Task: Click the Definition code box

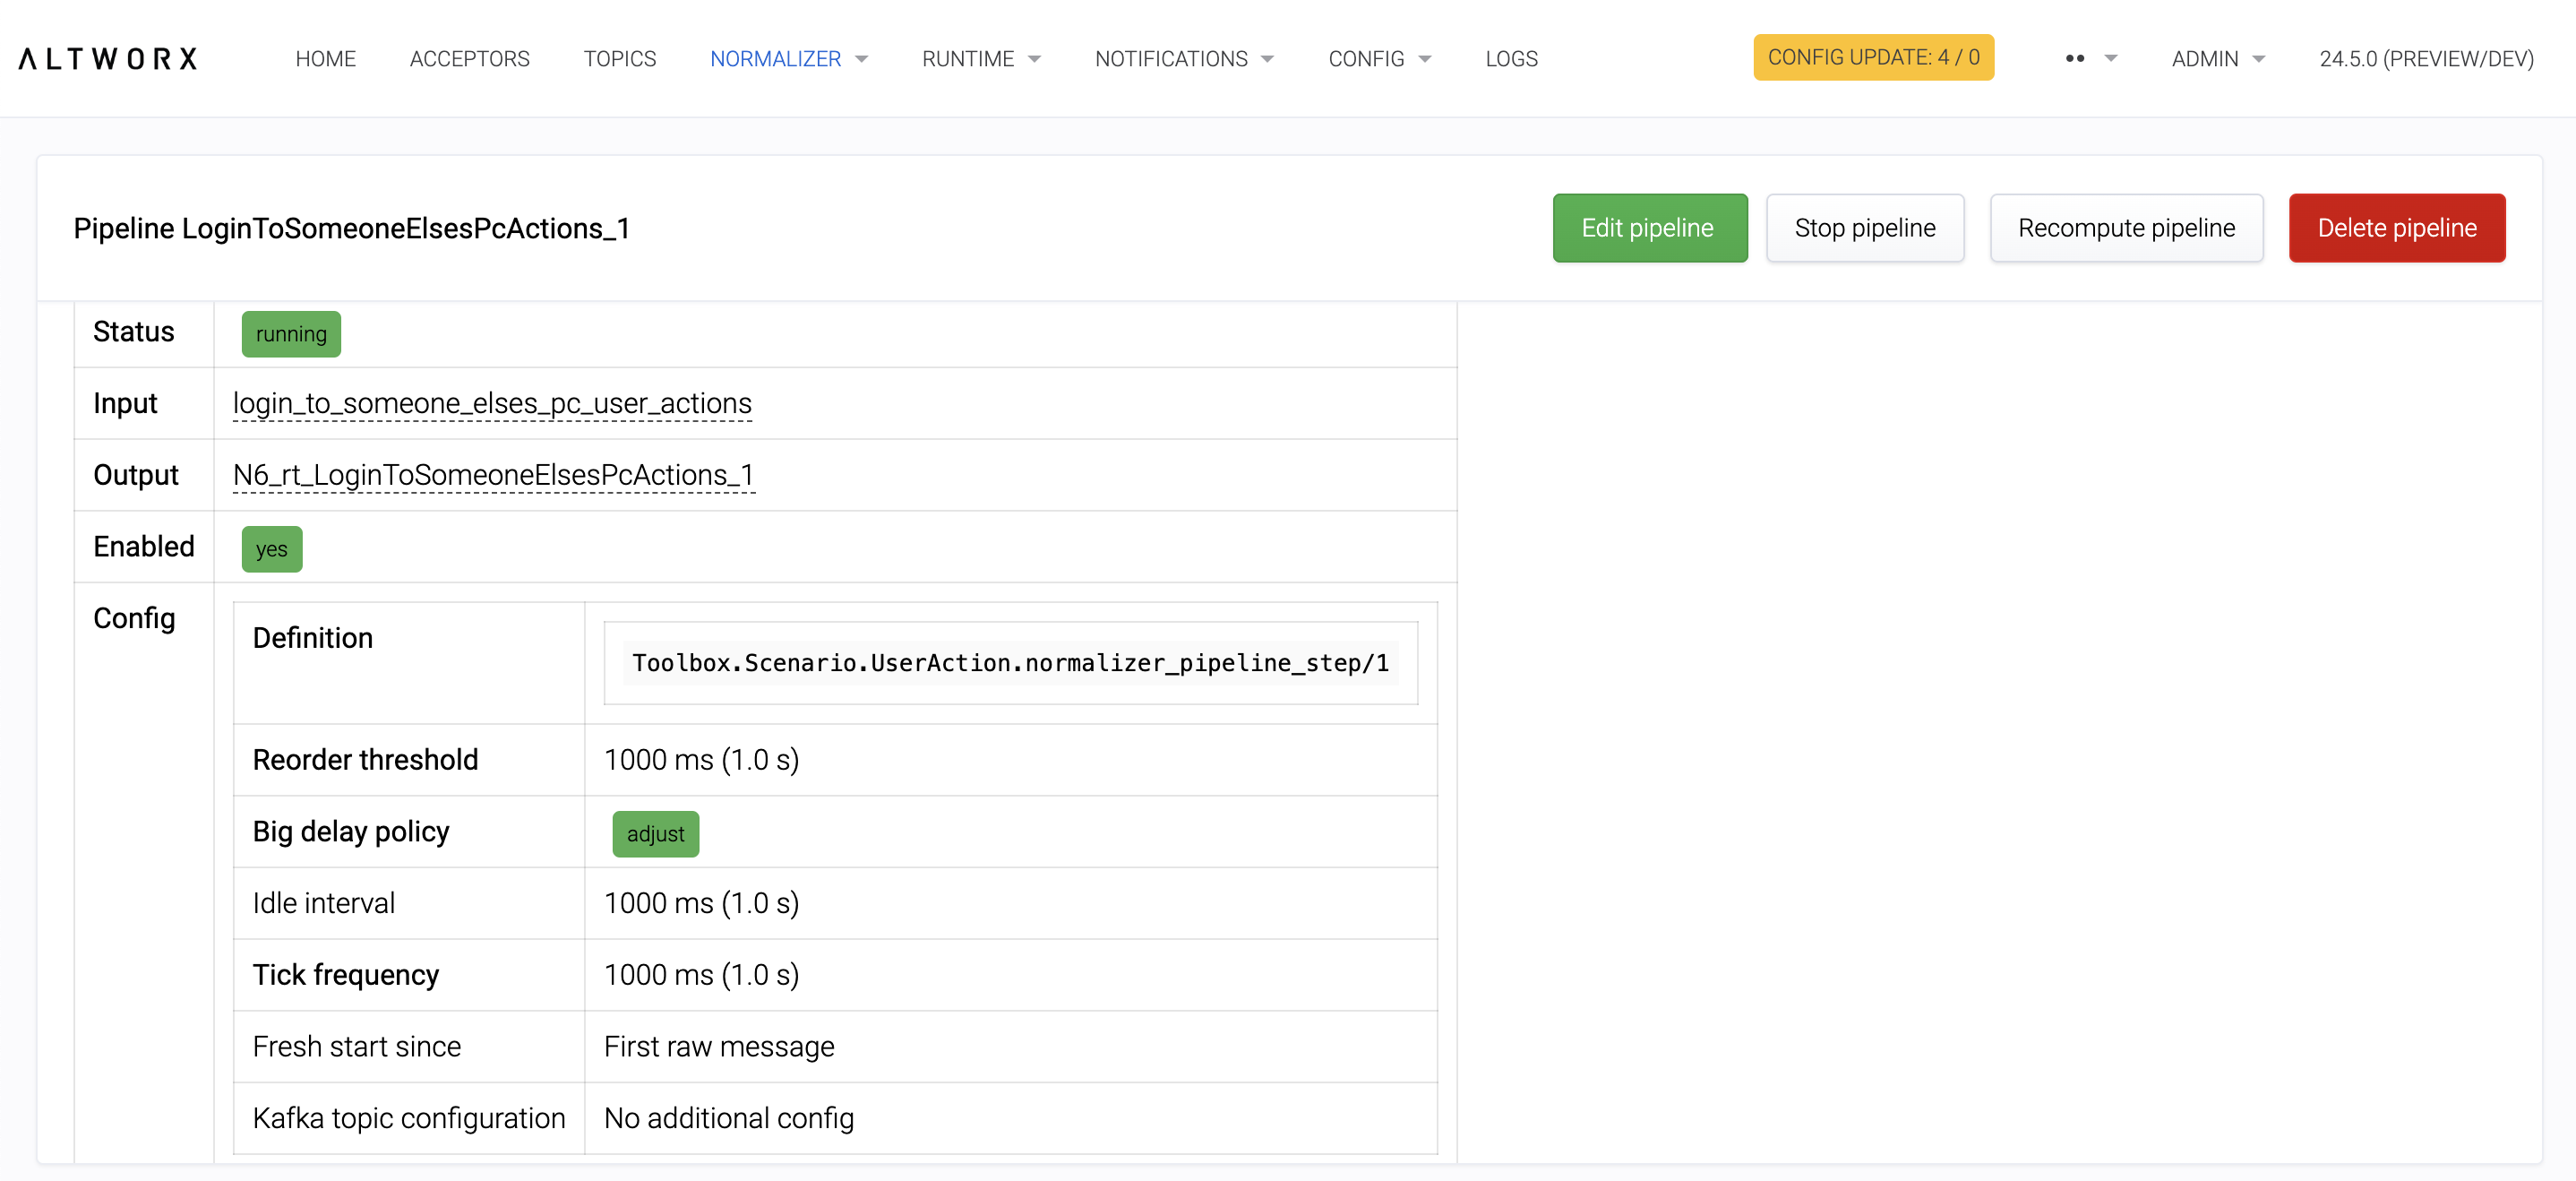Action: click(1010, 663)
